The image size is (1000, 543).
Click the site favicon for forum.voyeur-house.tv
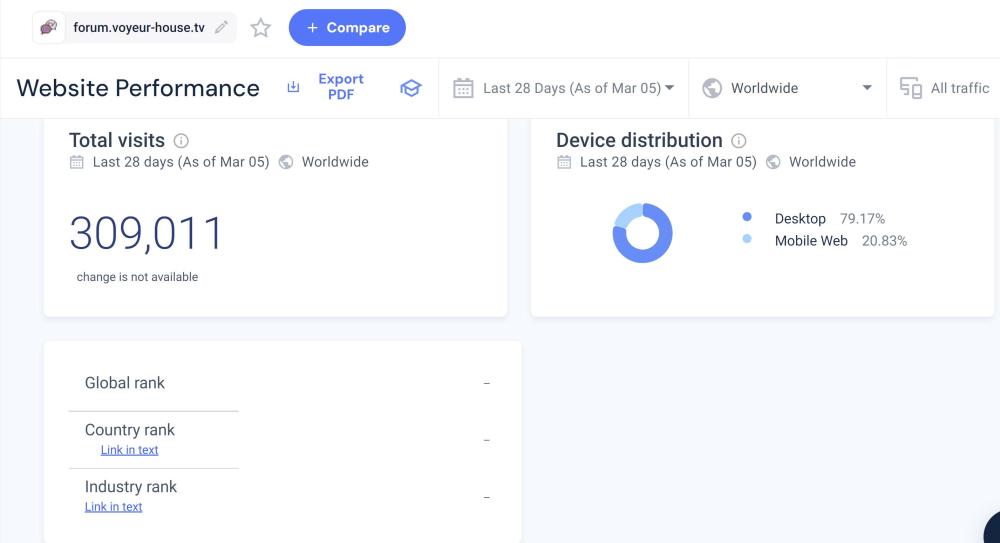(49, 28)
